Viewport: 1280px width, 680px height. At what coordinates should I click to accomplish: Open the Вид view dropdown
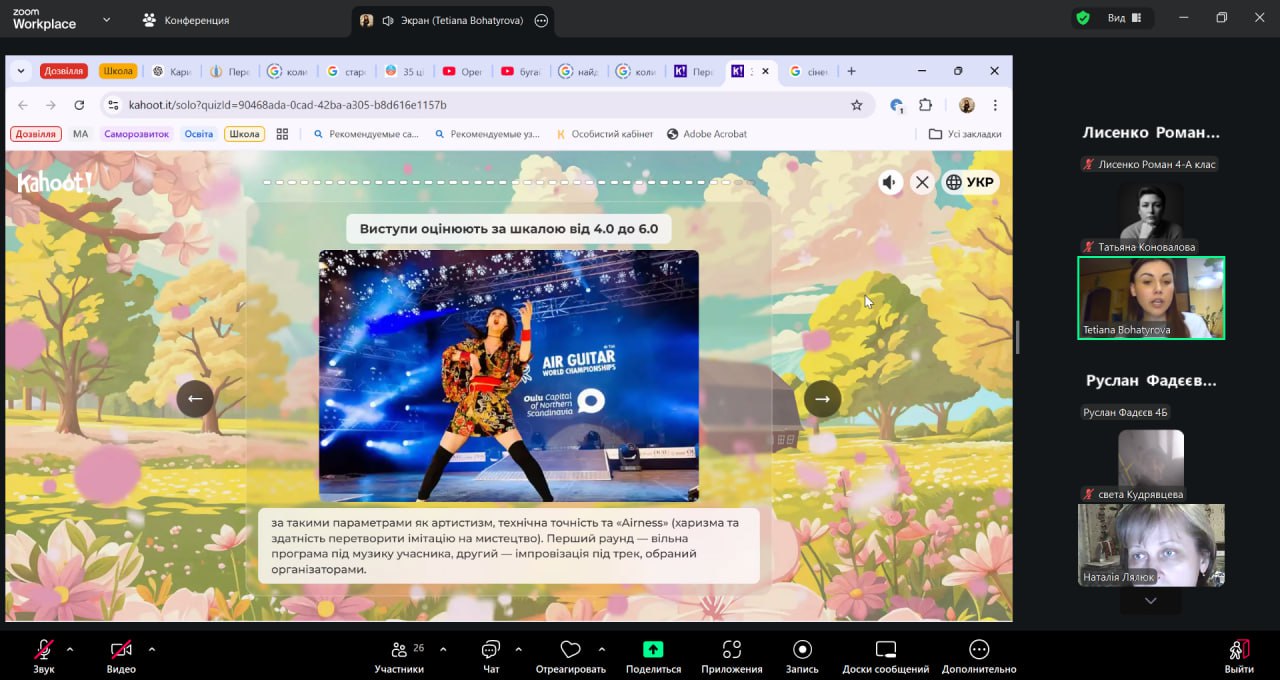1114,18
